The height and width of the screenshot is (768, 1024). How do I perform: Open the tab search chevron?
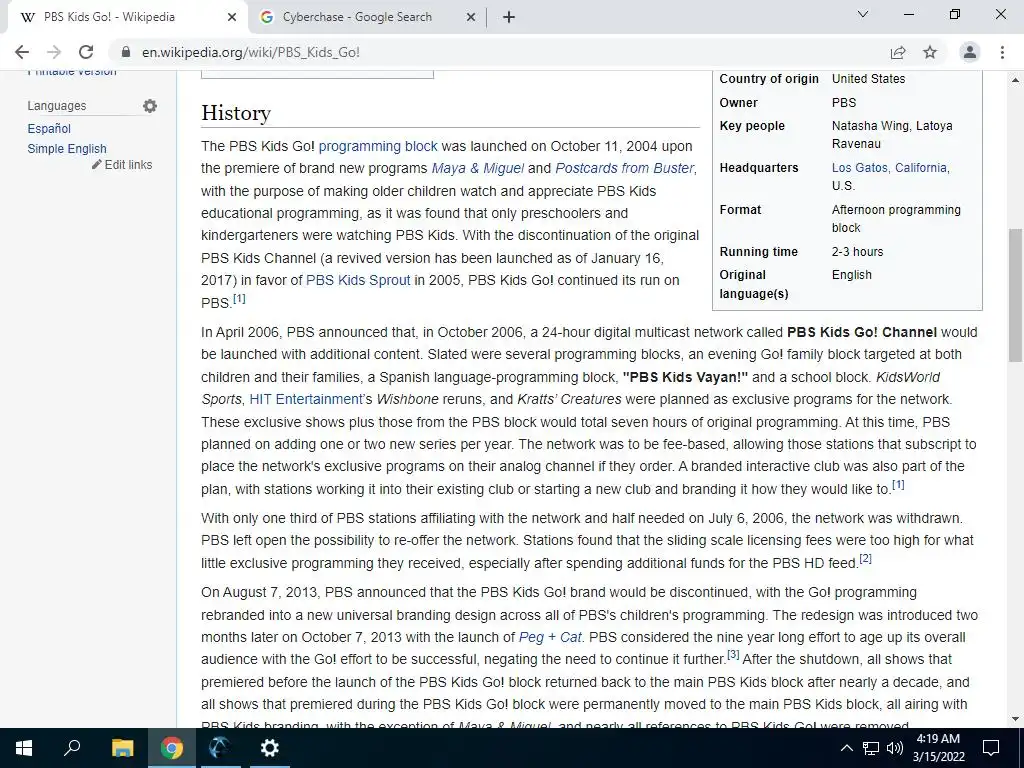click(x=863, y=14)
